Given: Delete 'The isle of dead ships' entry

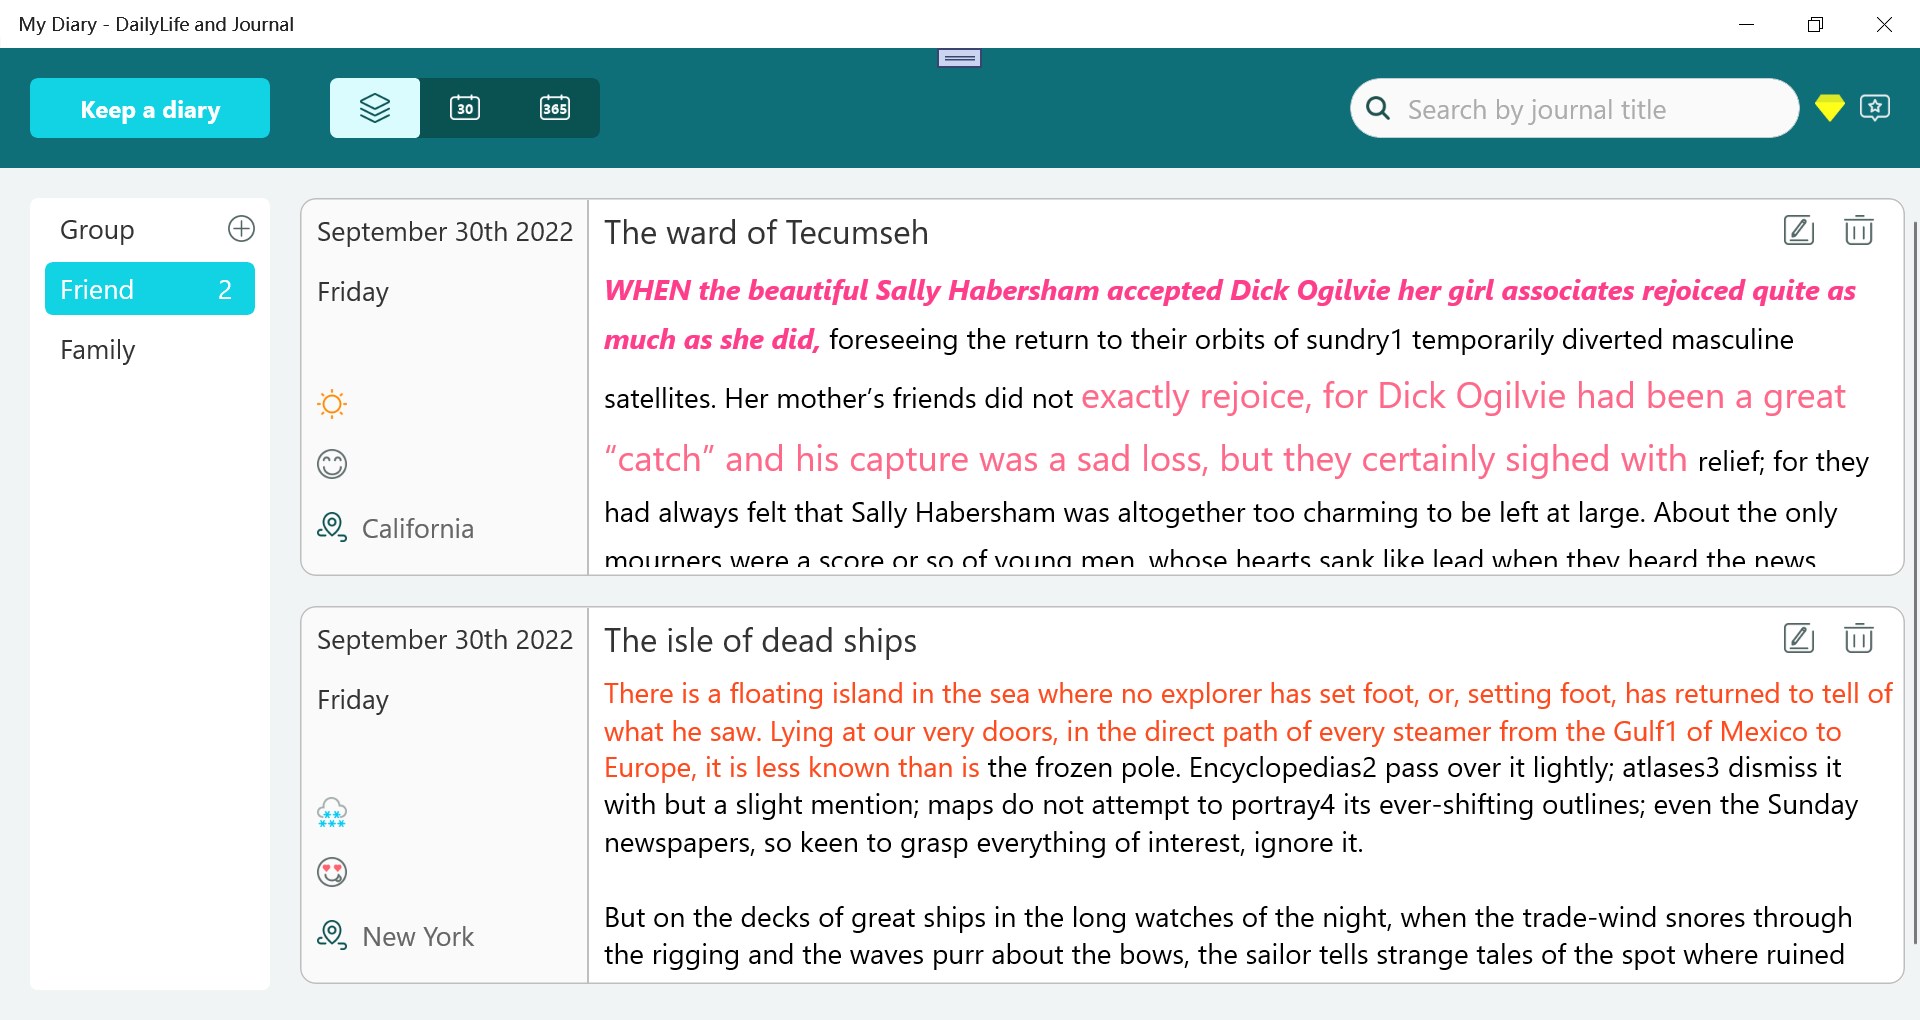Looking at the screenshot, I should (x=1858, y=638).
